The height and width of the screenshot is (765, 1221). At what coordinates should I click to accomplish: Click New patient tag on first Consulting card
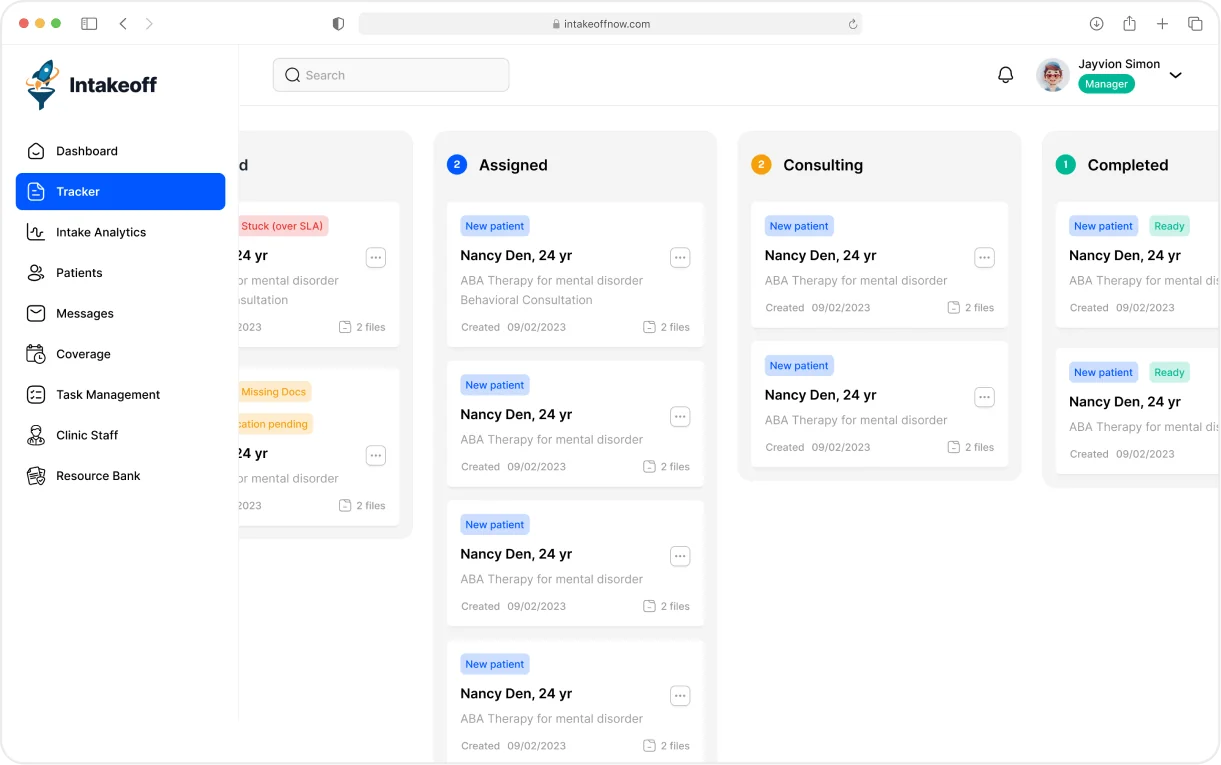click(799, 226)
